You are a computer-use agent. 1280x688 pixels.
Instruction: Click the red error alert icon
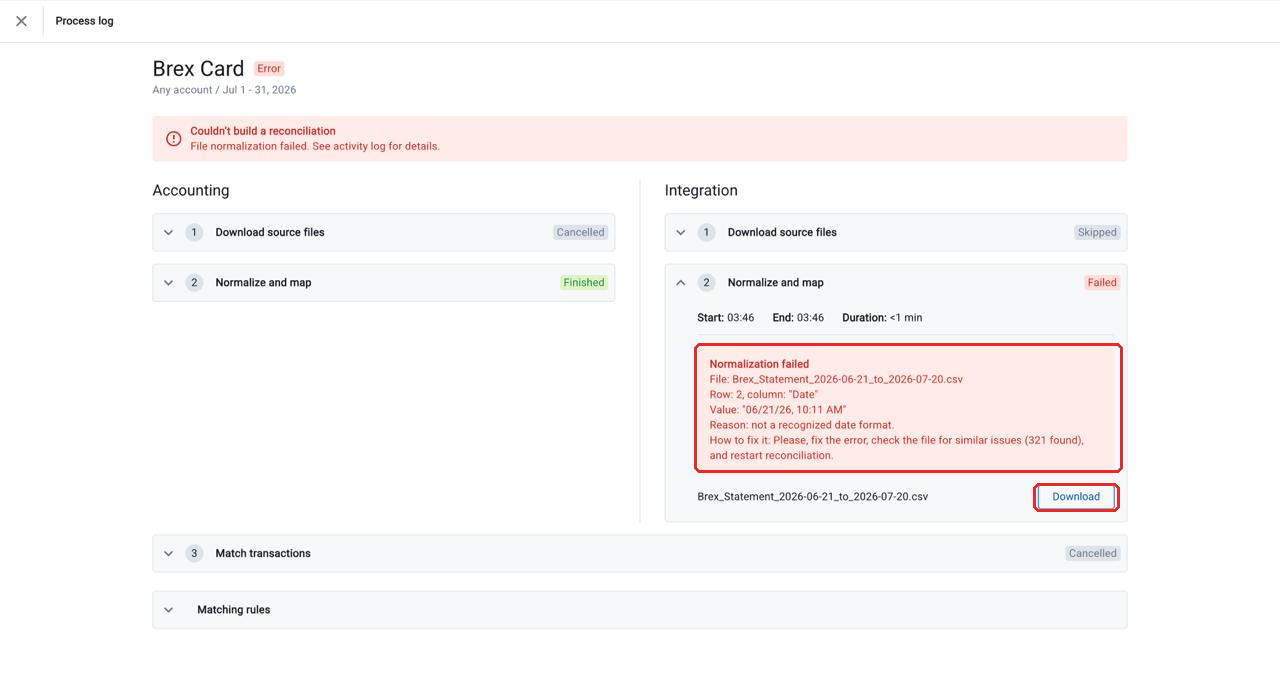(174, 138)
